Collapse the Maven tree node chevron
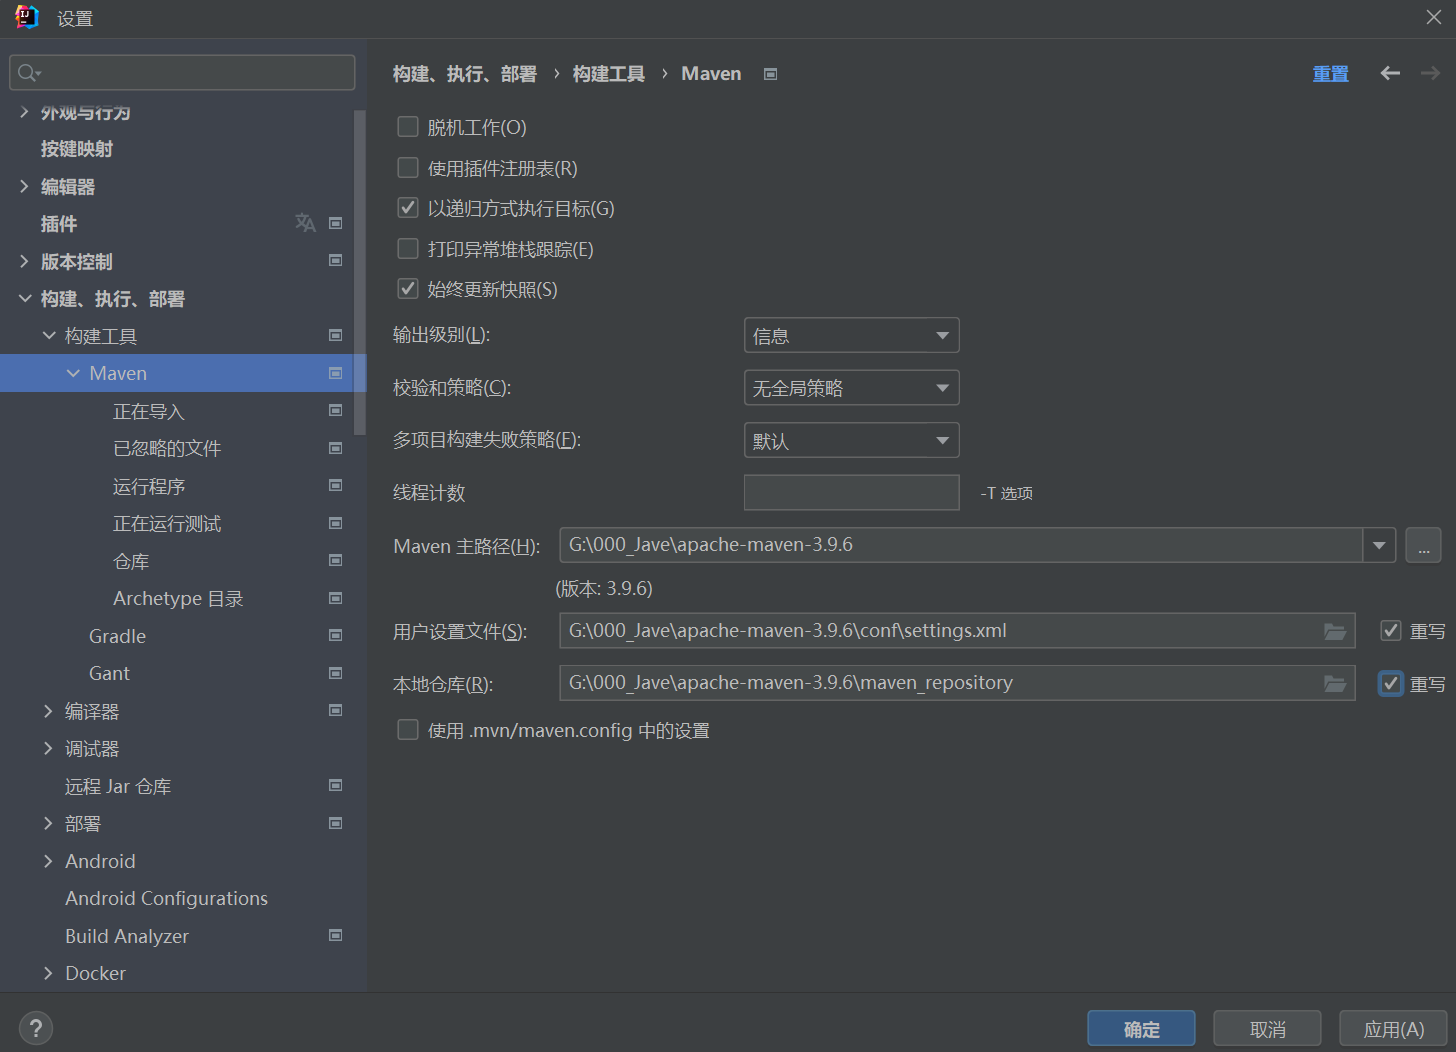The width and height of the screenshot is (1456, 1052). (73, 373)
